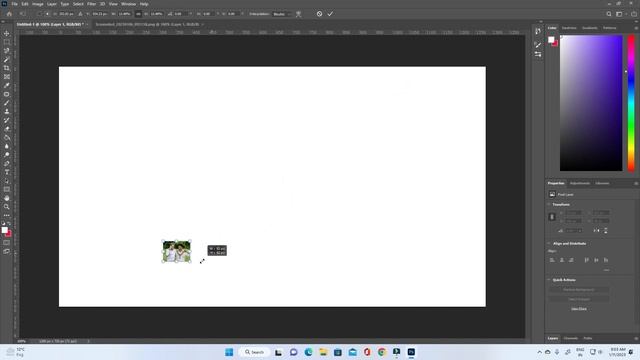The width and height of the screenshot is (640, 360).
Task: Toggle width-height link in Properties panel
Action: click(552, 217)
